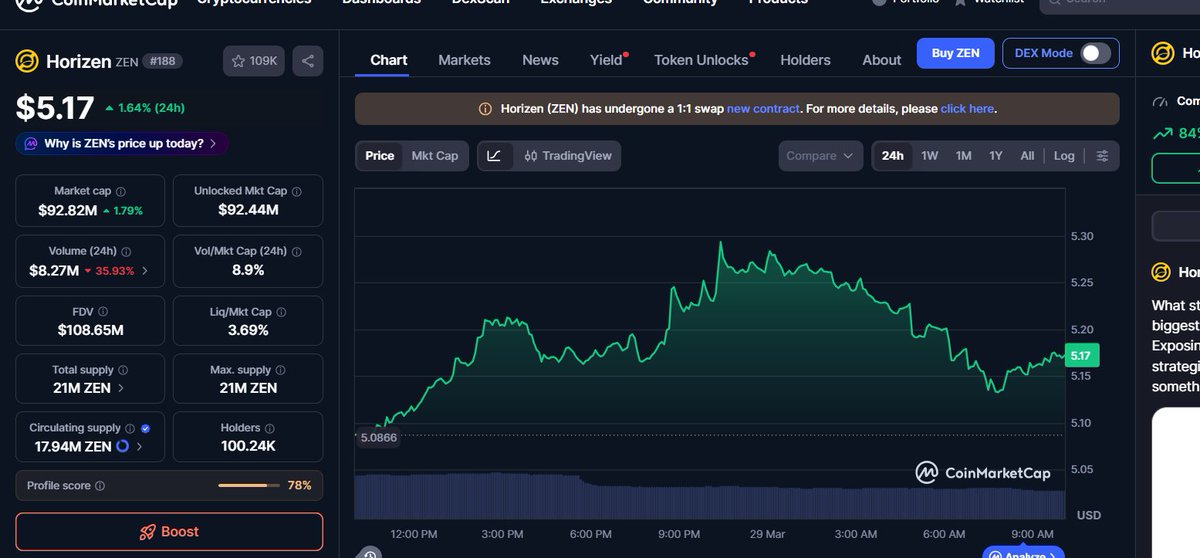The image size is (1200, 558).
Task: Click the #188 rank badge
Action: tap(162, 61)
